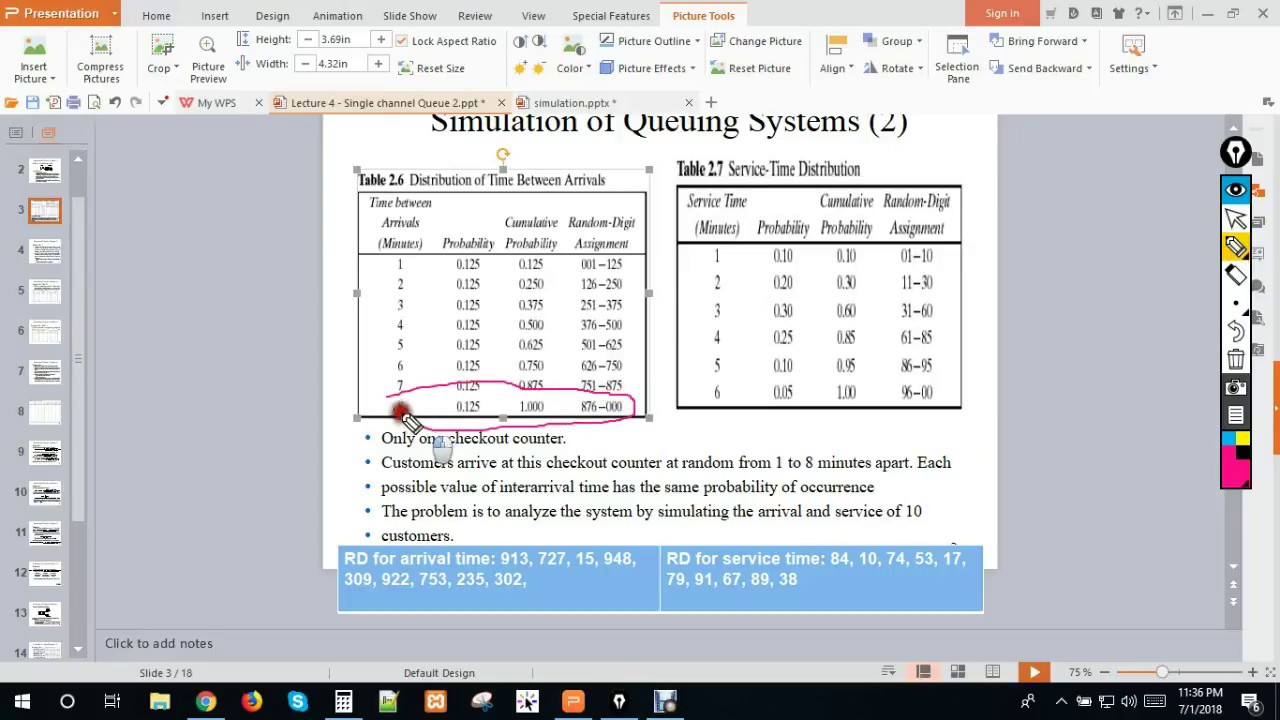The width and height of the screenshot is (1280, 720).
Task: Click Change Picture button
Action: [755, 41]
